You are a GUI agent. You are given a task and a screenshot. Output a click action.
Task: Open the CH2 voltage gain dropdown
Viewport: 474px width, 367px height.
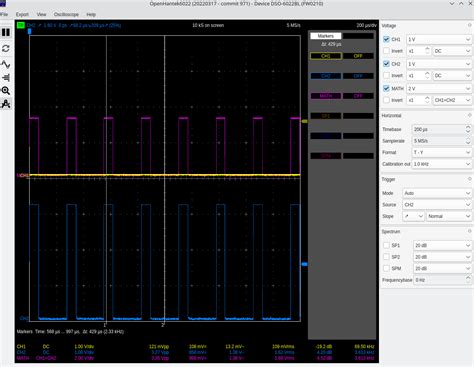(439, 64)
